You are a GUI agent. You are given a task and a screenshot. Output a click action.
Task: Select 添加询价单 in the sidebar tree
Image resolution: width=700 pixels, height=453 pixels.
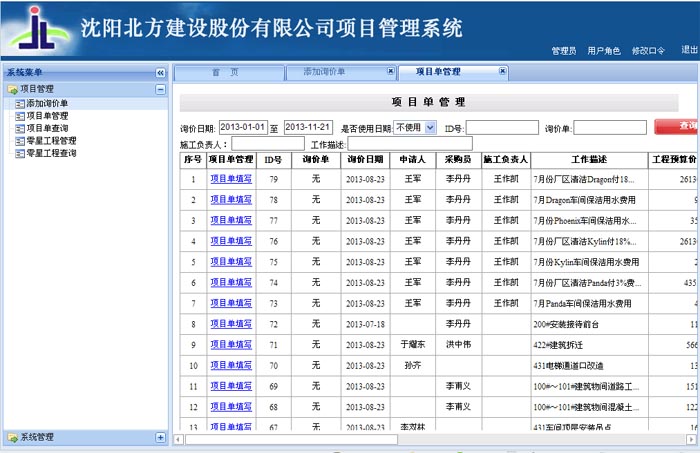point(47,103)
